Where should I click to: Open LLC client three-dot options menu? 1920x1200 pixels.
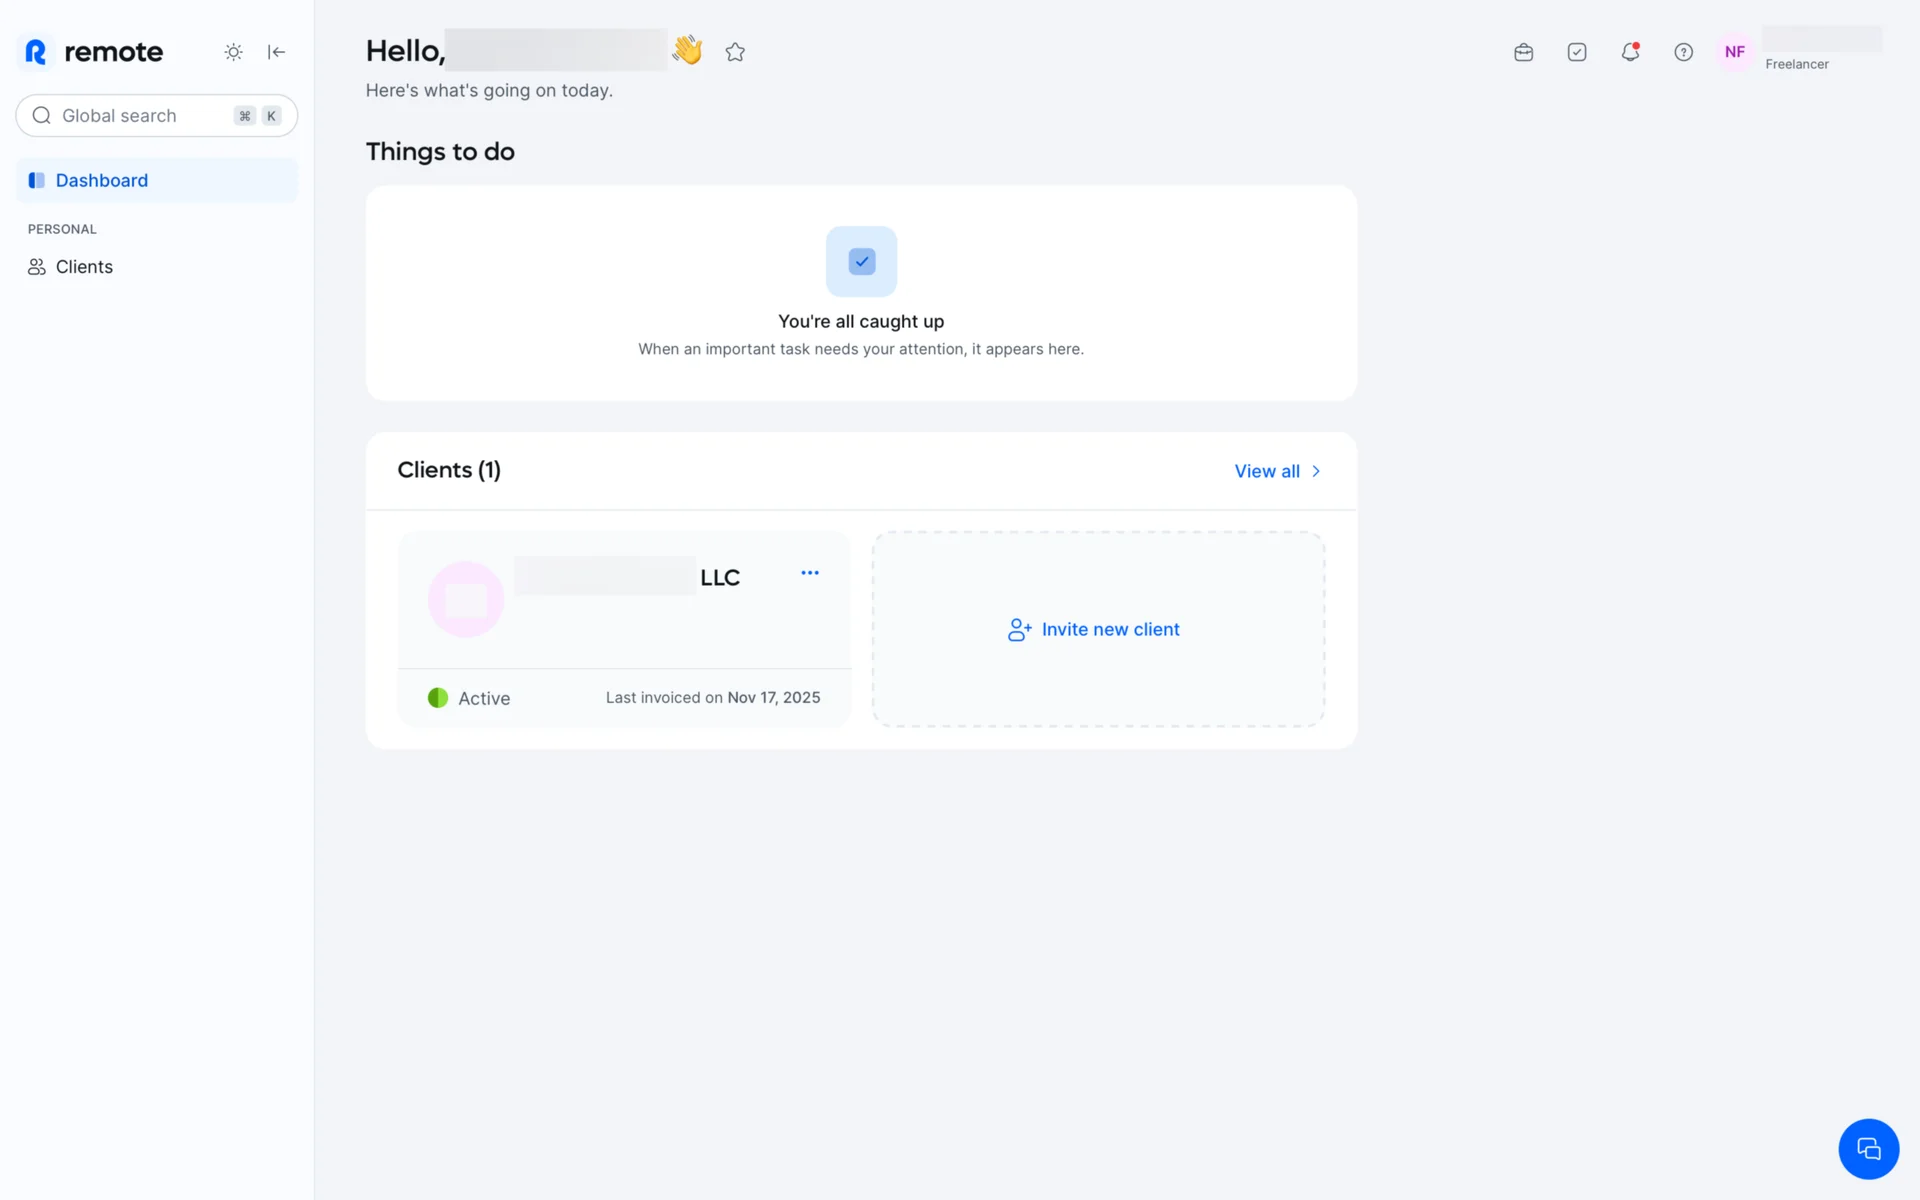[810, 573]
